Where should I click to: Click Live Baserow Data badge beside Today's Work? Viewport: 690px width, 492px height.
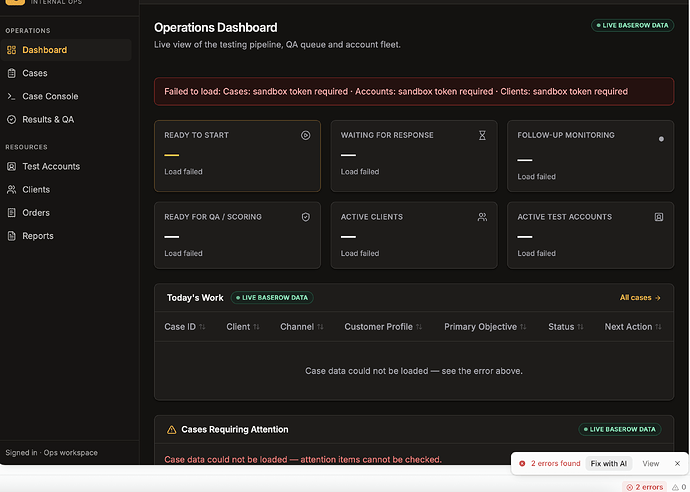pyautogui.click(x=272, y=298)
